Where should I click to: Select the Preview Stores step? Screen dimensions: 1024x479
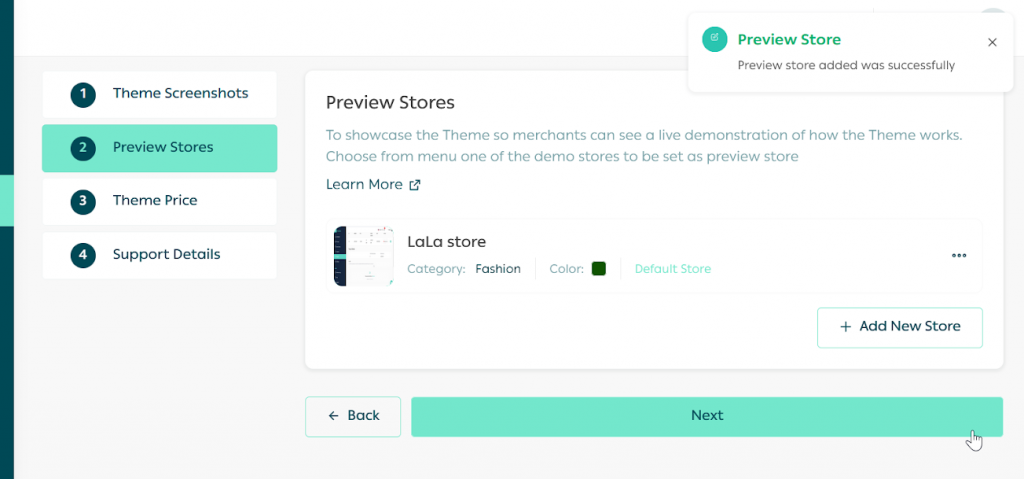(x=163, y=147)
